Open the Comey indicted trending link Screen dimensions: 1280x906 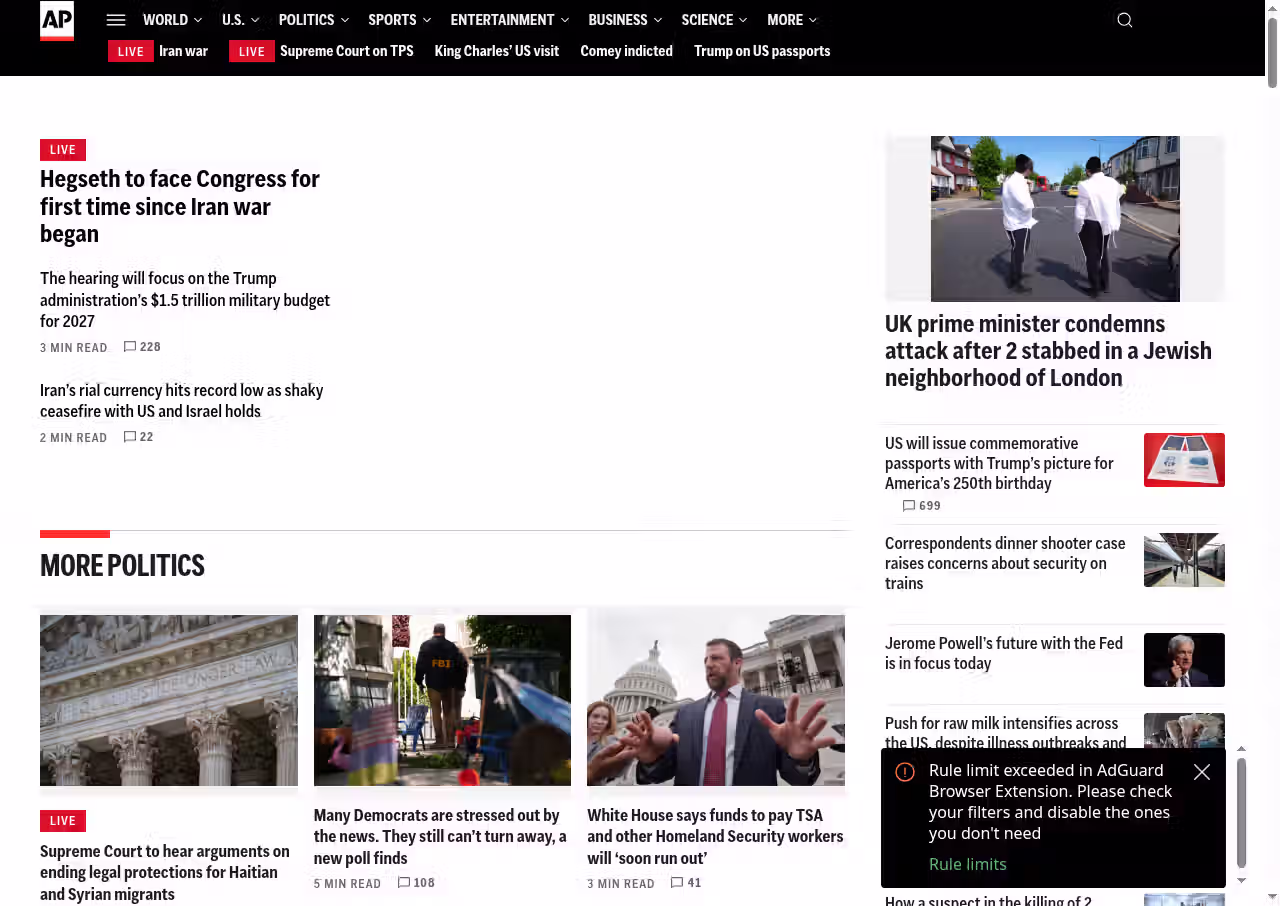[x=626, y=51]
